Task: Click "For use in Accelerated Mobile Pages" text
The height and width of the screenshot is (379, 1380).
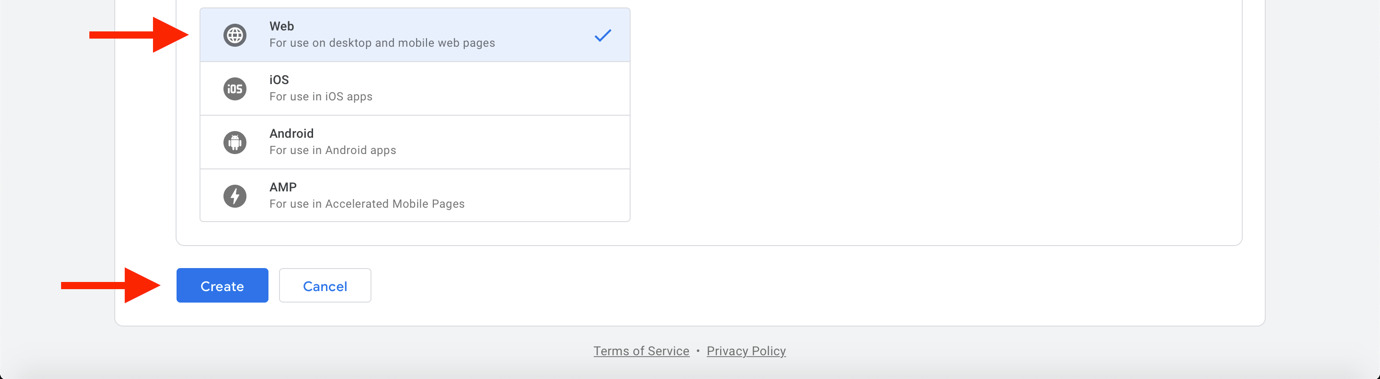Action: [x=367, y=204]
